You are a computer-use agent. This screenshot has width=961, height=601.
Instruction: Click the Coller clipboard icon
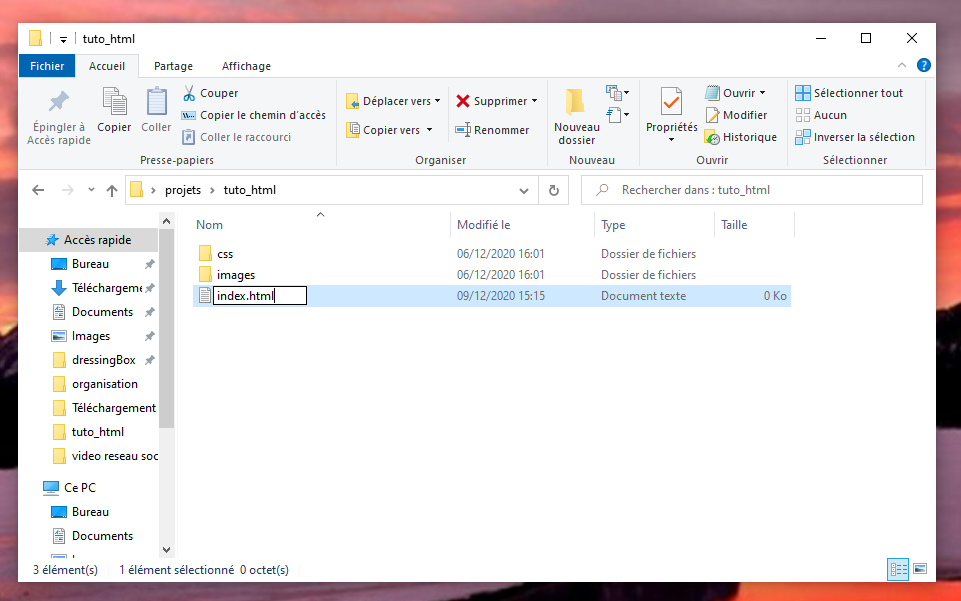click(x=156, y=102)
